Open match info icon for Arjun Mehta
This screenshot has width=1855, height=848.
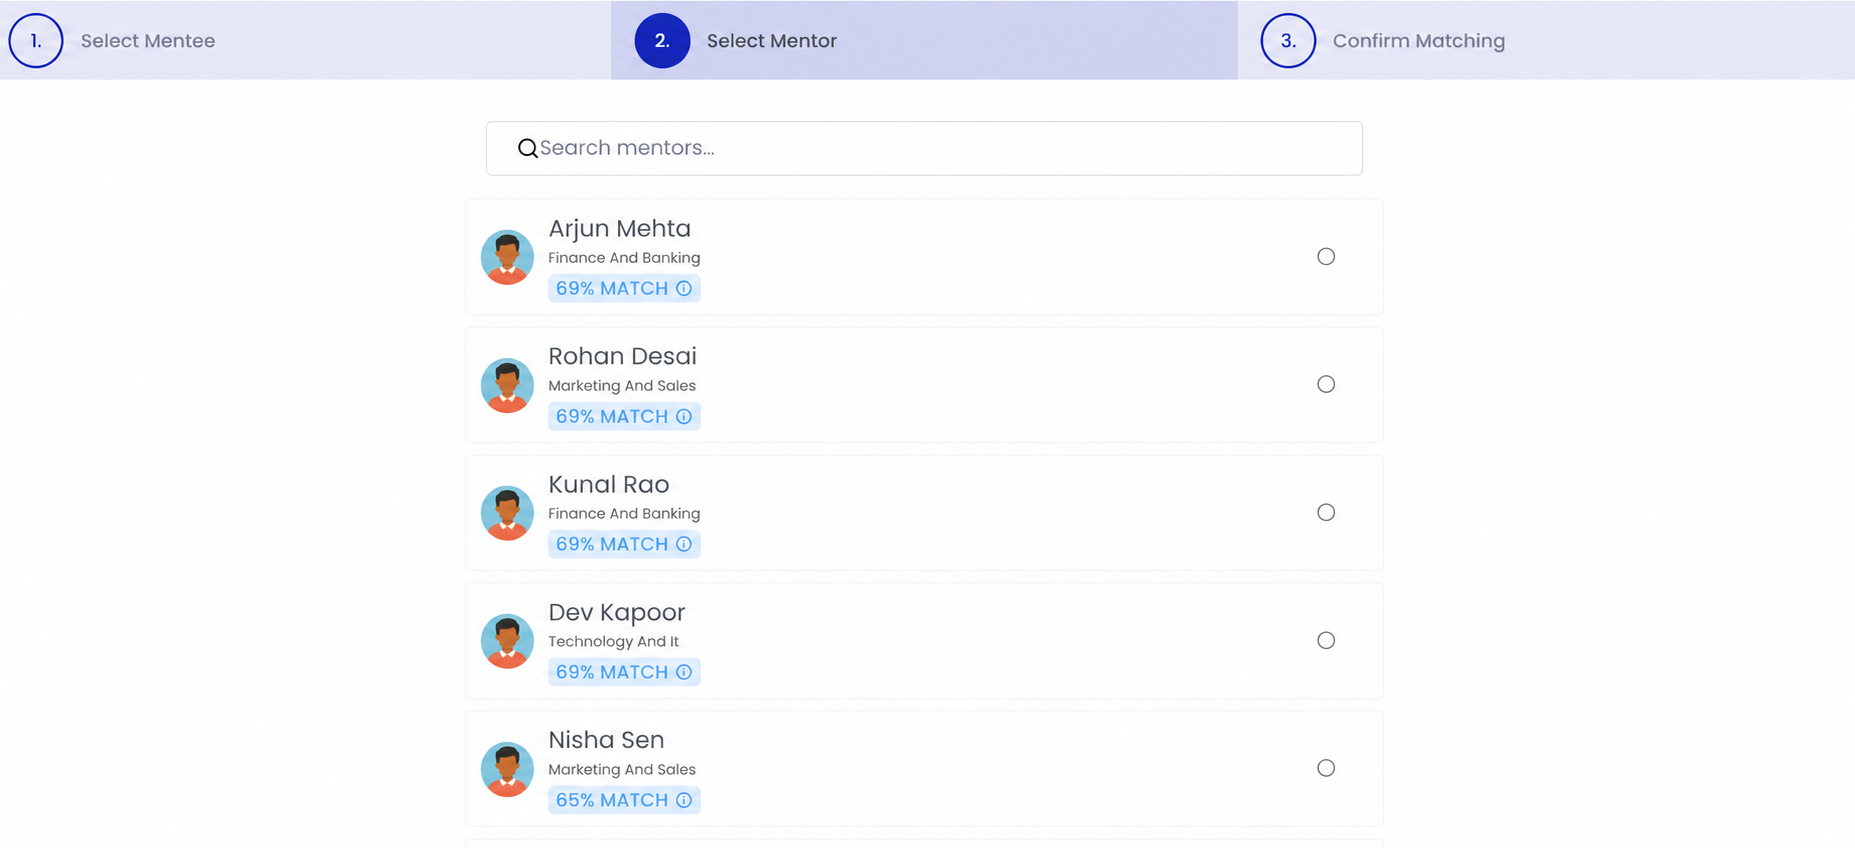pos(684,289)
